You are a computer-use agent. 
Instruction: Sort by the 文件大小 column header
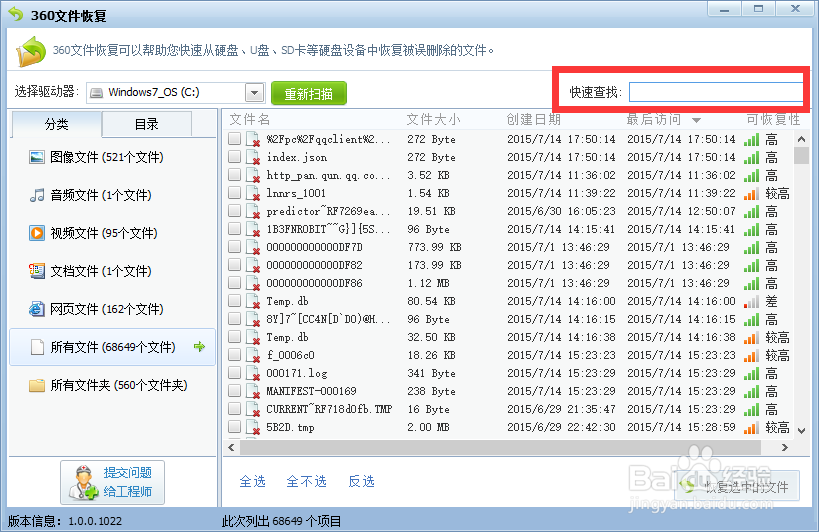(x=434, y=120)
